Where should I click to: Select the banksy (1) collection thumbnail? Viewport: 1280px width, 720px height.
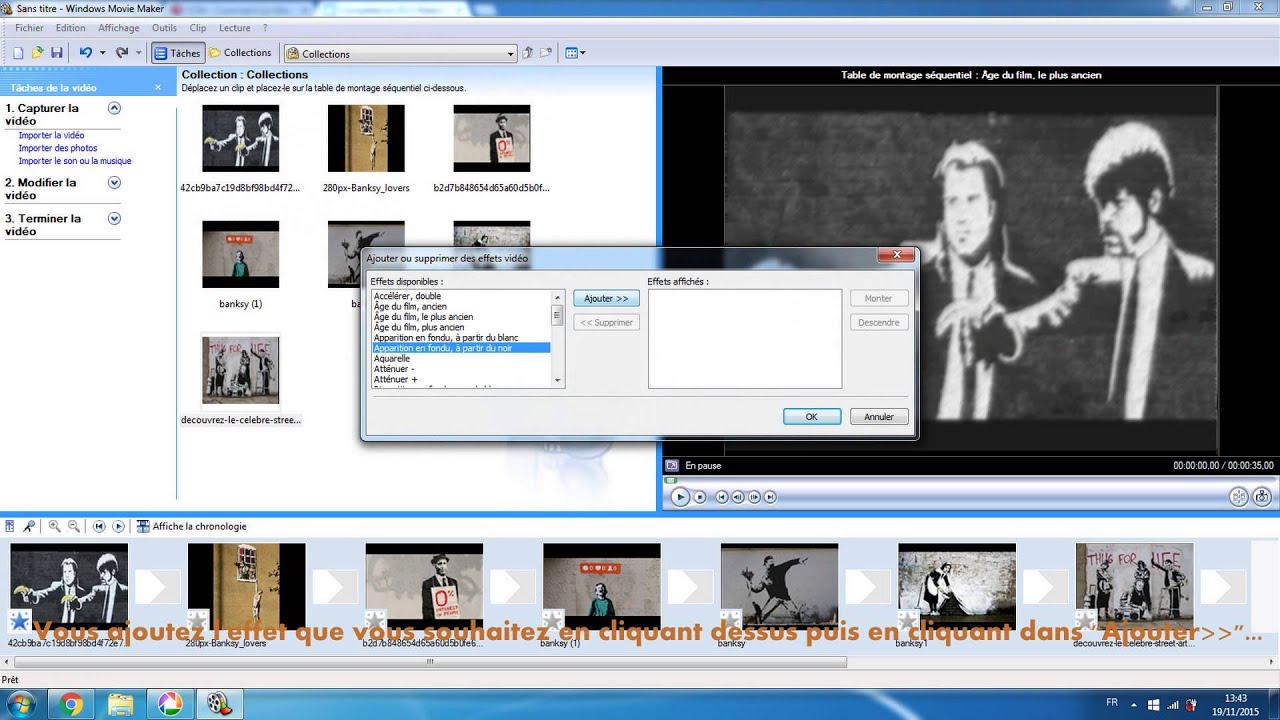[240, 255]
